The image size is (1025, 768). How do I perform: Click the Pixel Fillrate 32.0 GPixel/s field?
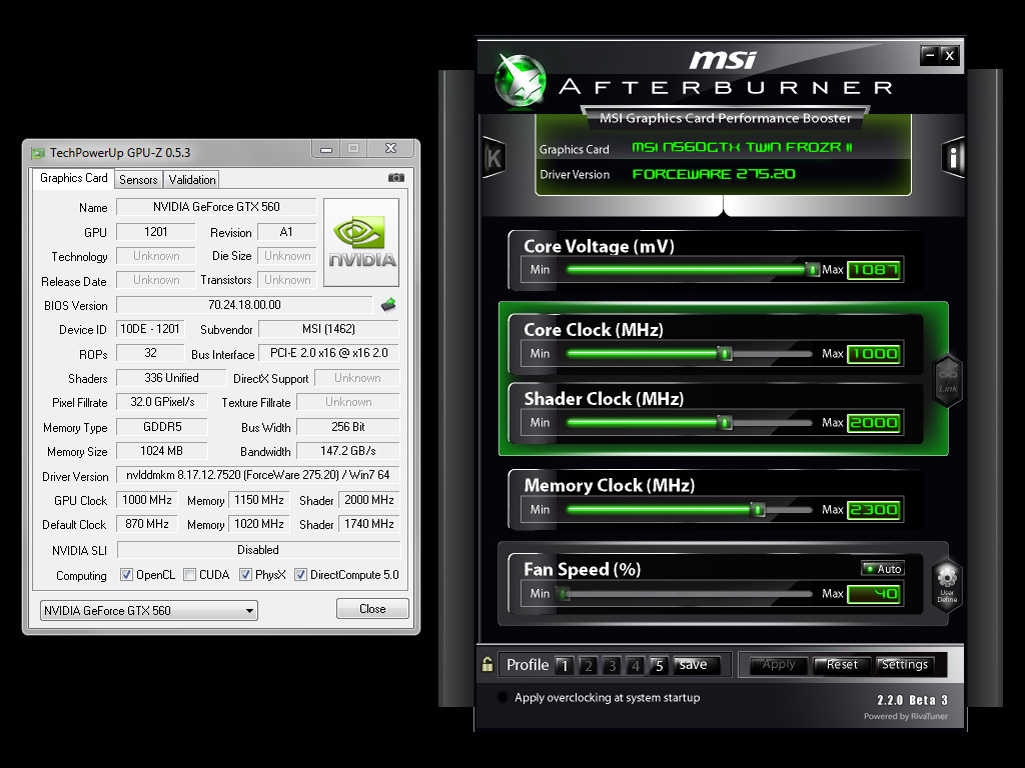click(x=162, y=402)
